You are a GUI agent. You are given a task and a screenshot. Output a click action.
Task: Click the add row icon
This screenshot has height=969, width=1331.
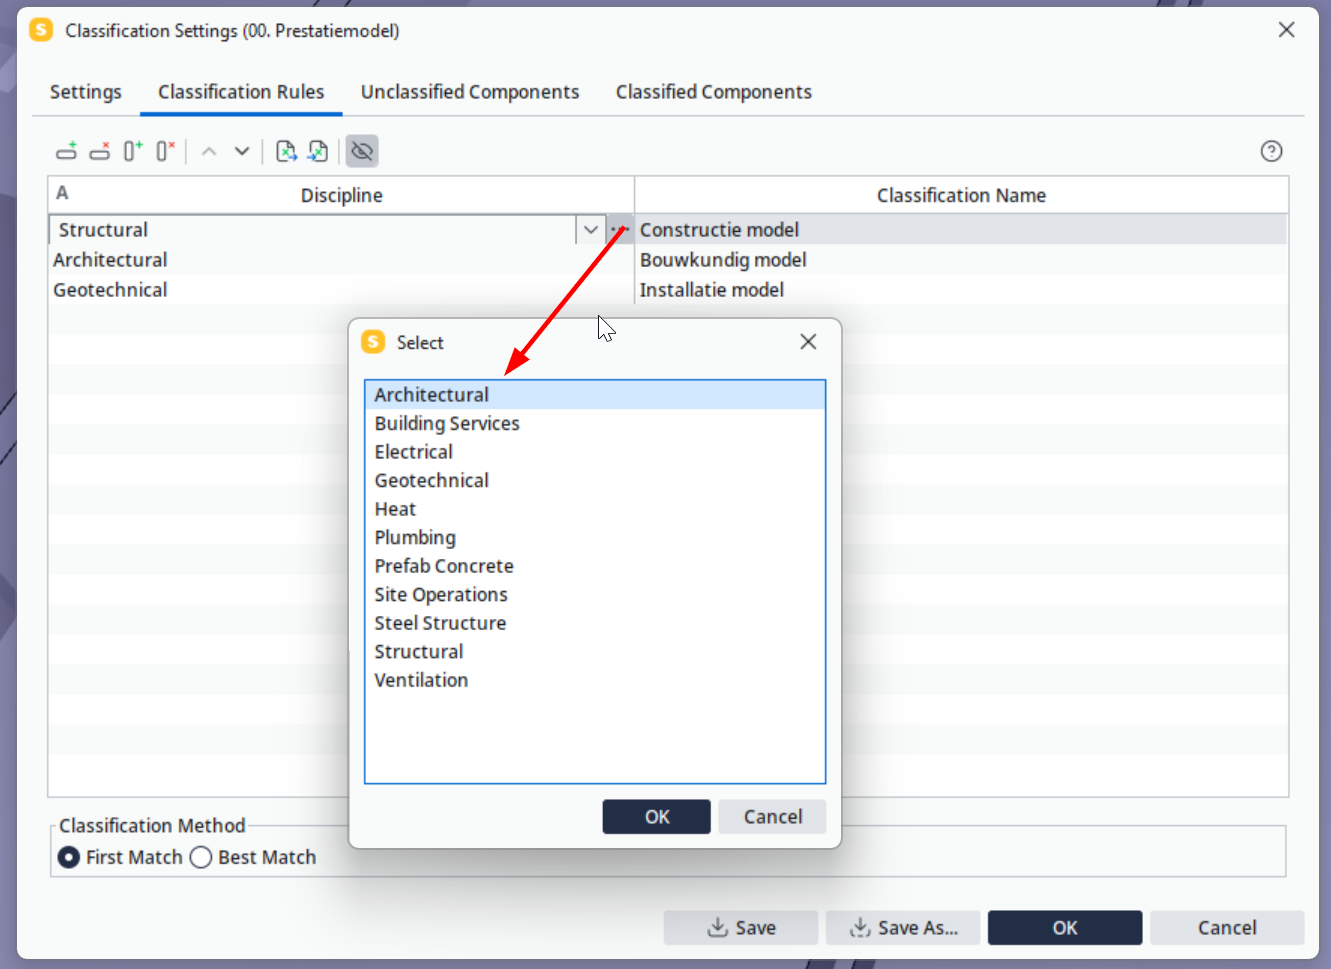tap(67, 151)
